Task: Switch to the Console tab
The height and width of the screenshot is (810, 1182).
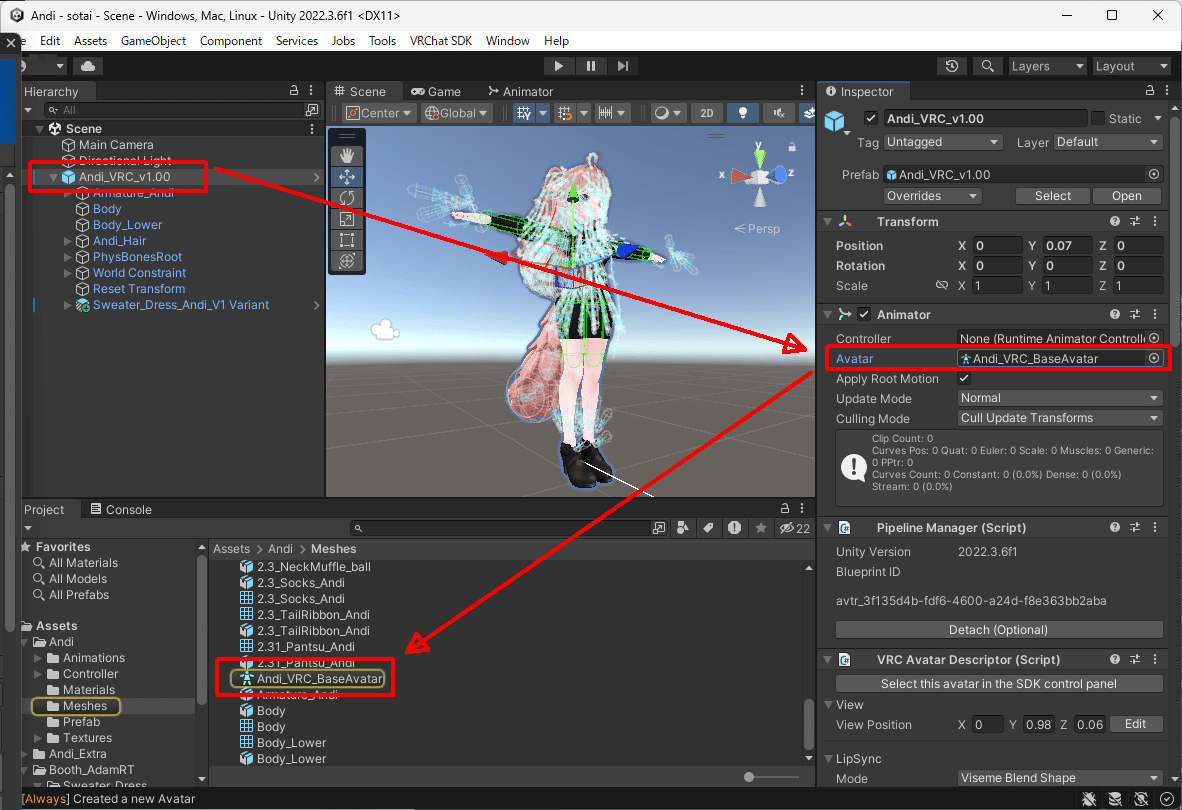Action: 121,509
